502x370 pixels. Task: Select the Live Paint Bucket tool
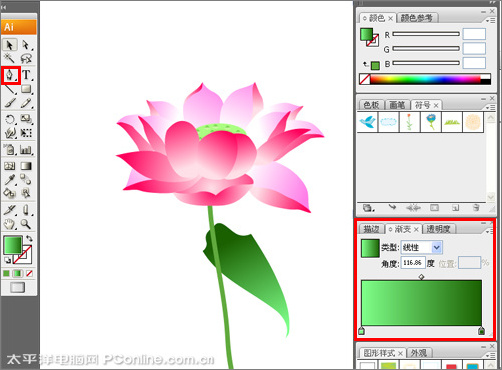10,193
